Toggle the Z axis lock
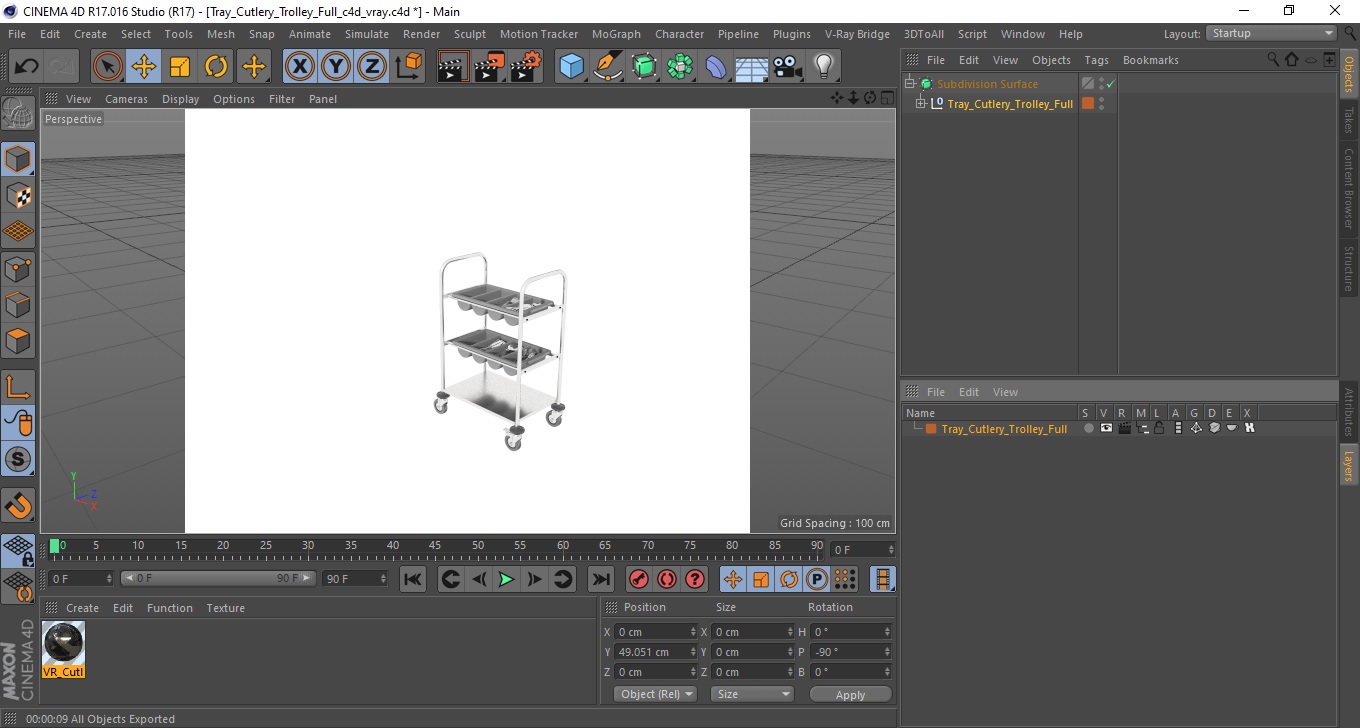 coord(372,67)
